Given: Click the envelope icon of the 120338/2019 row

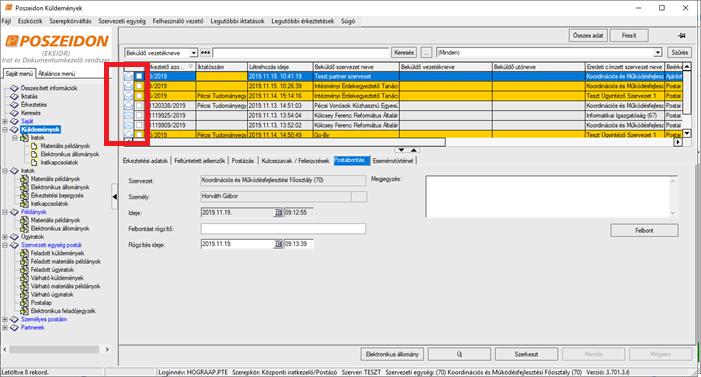Looking at the screenshot, I should [x=129, y=106].
